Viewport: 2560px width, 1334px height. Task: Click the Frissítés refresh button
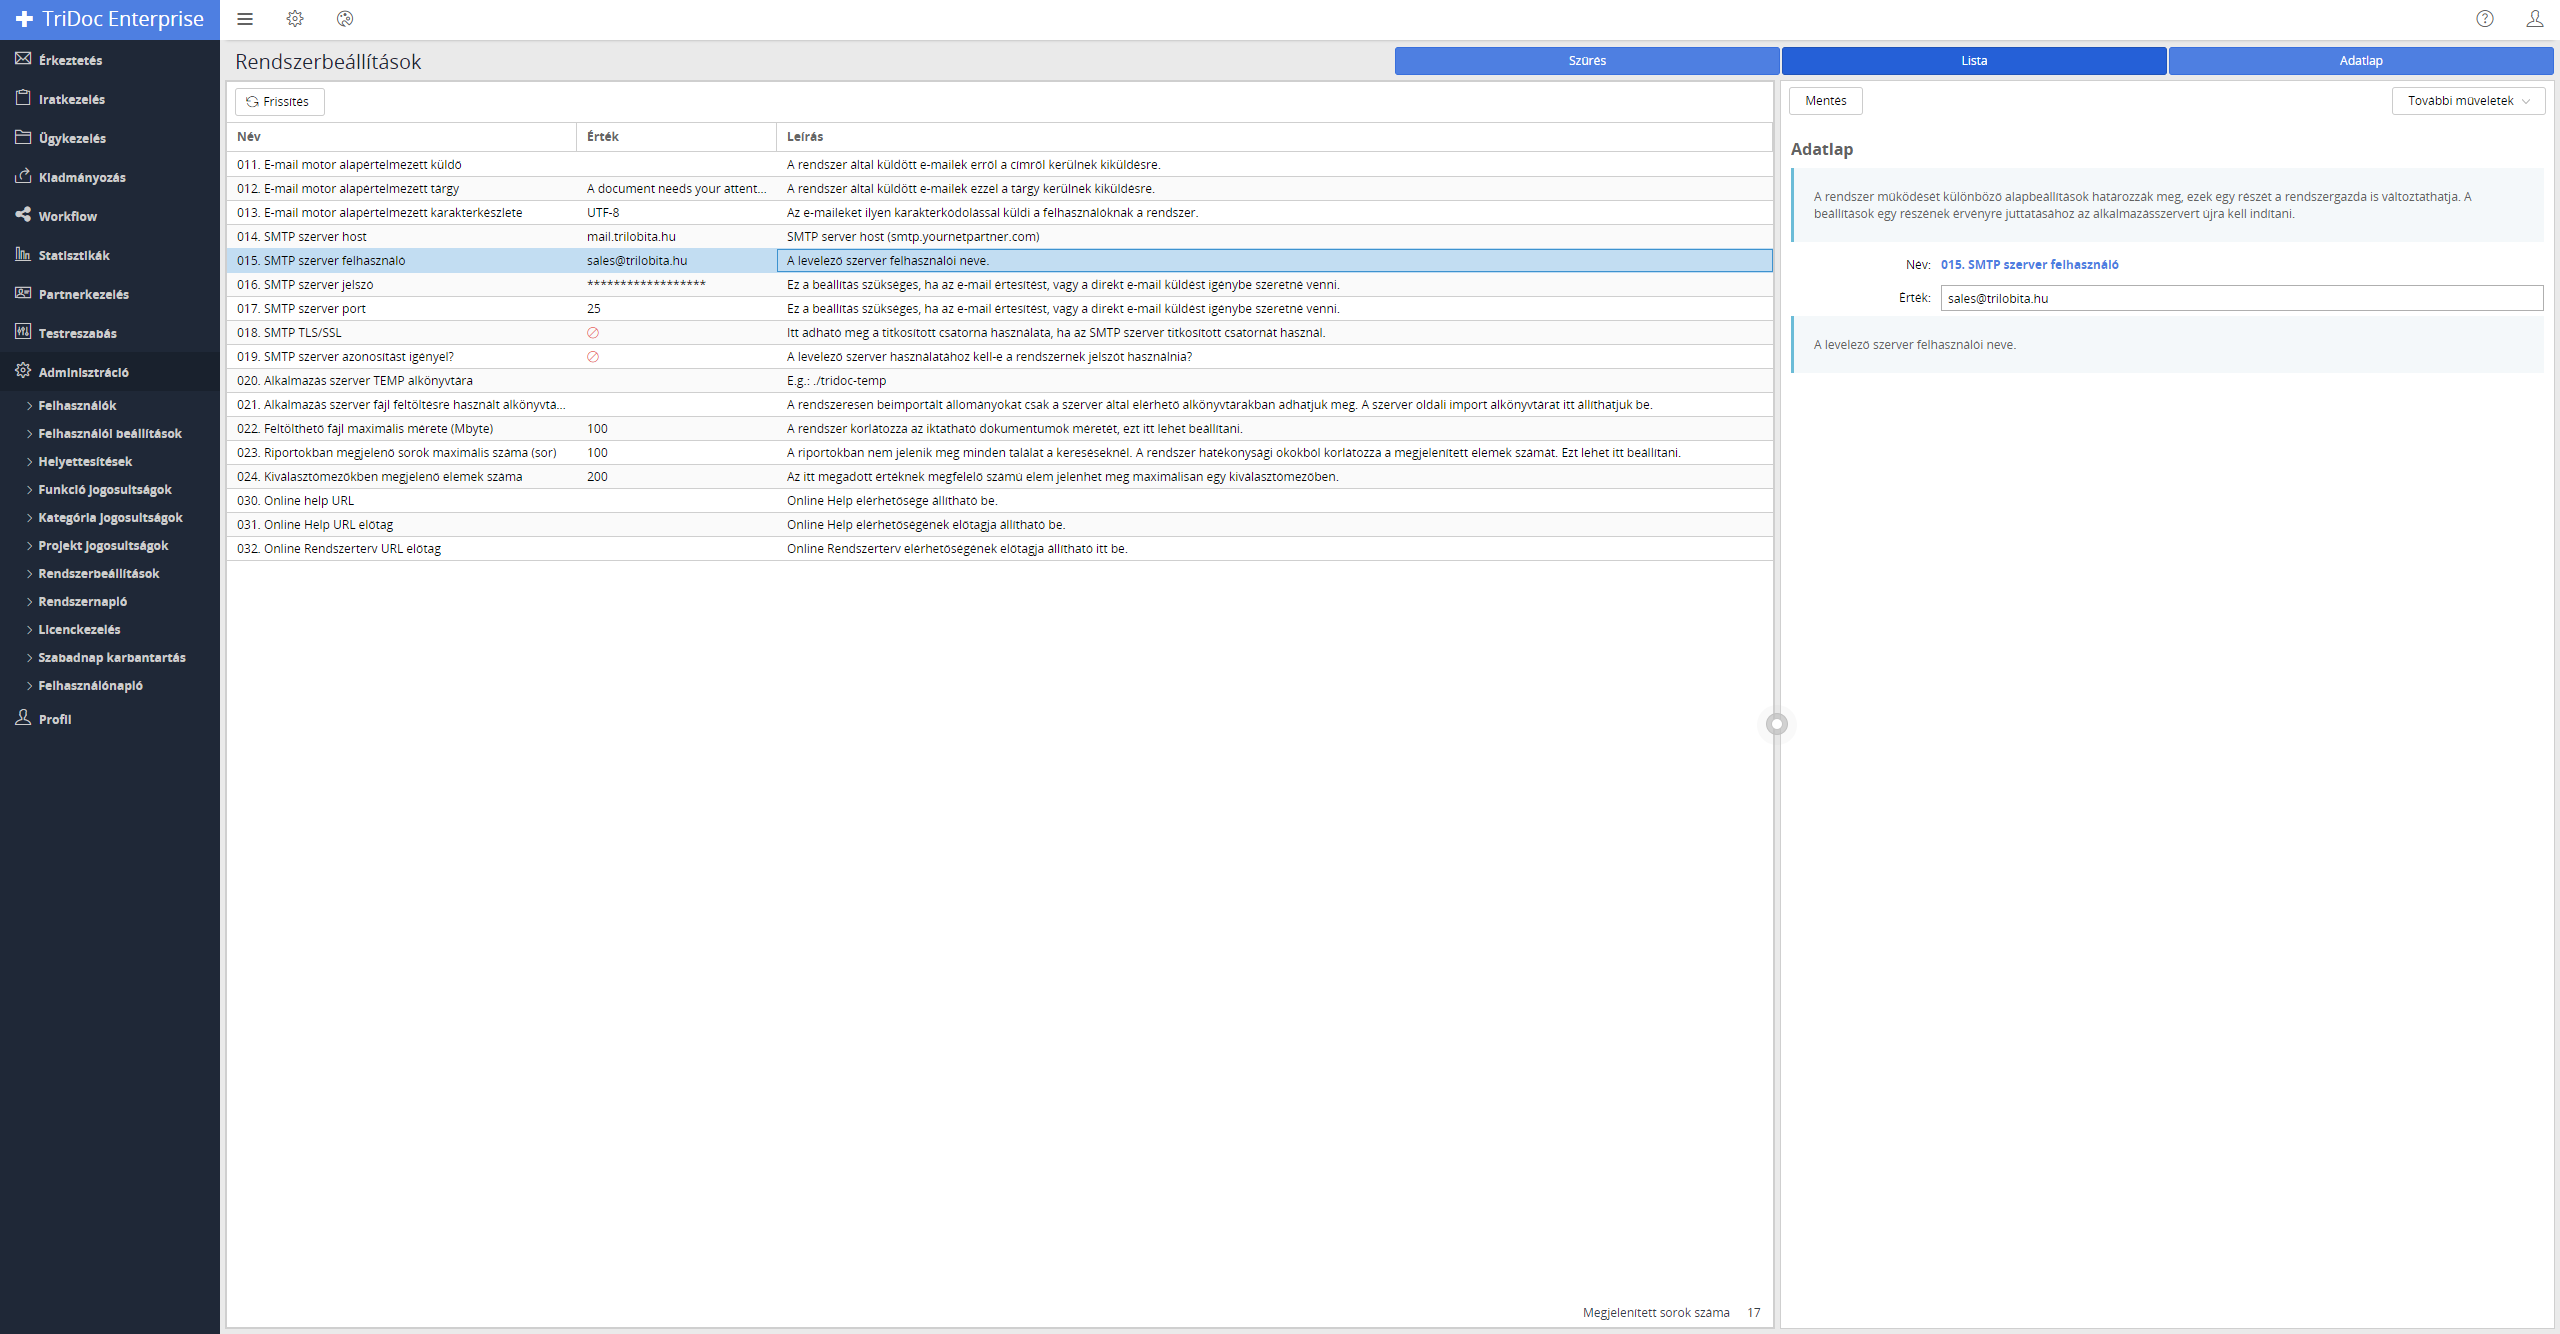[279, 102]
